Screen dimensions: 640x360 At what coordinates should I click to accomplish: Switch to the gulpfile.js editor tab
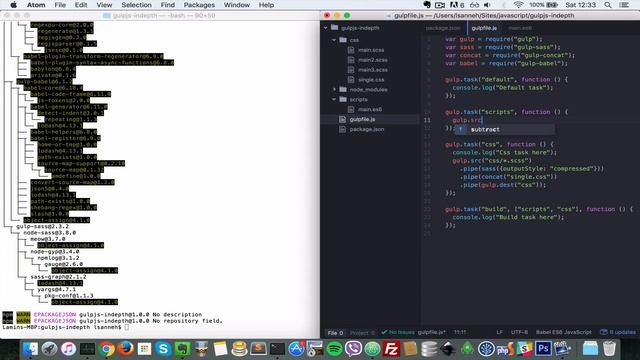tap(484, 28)
